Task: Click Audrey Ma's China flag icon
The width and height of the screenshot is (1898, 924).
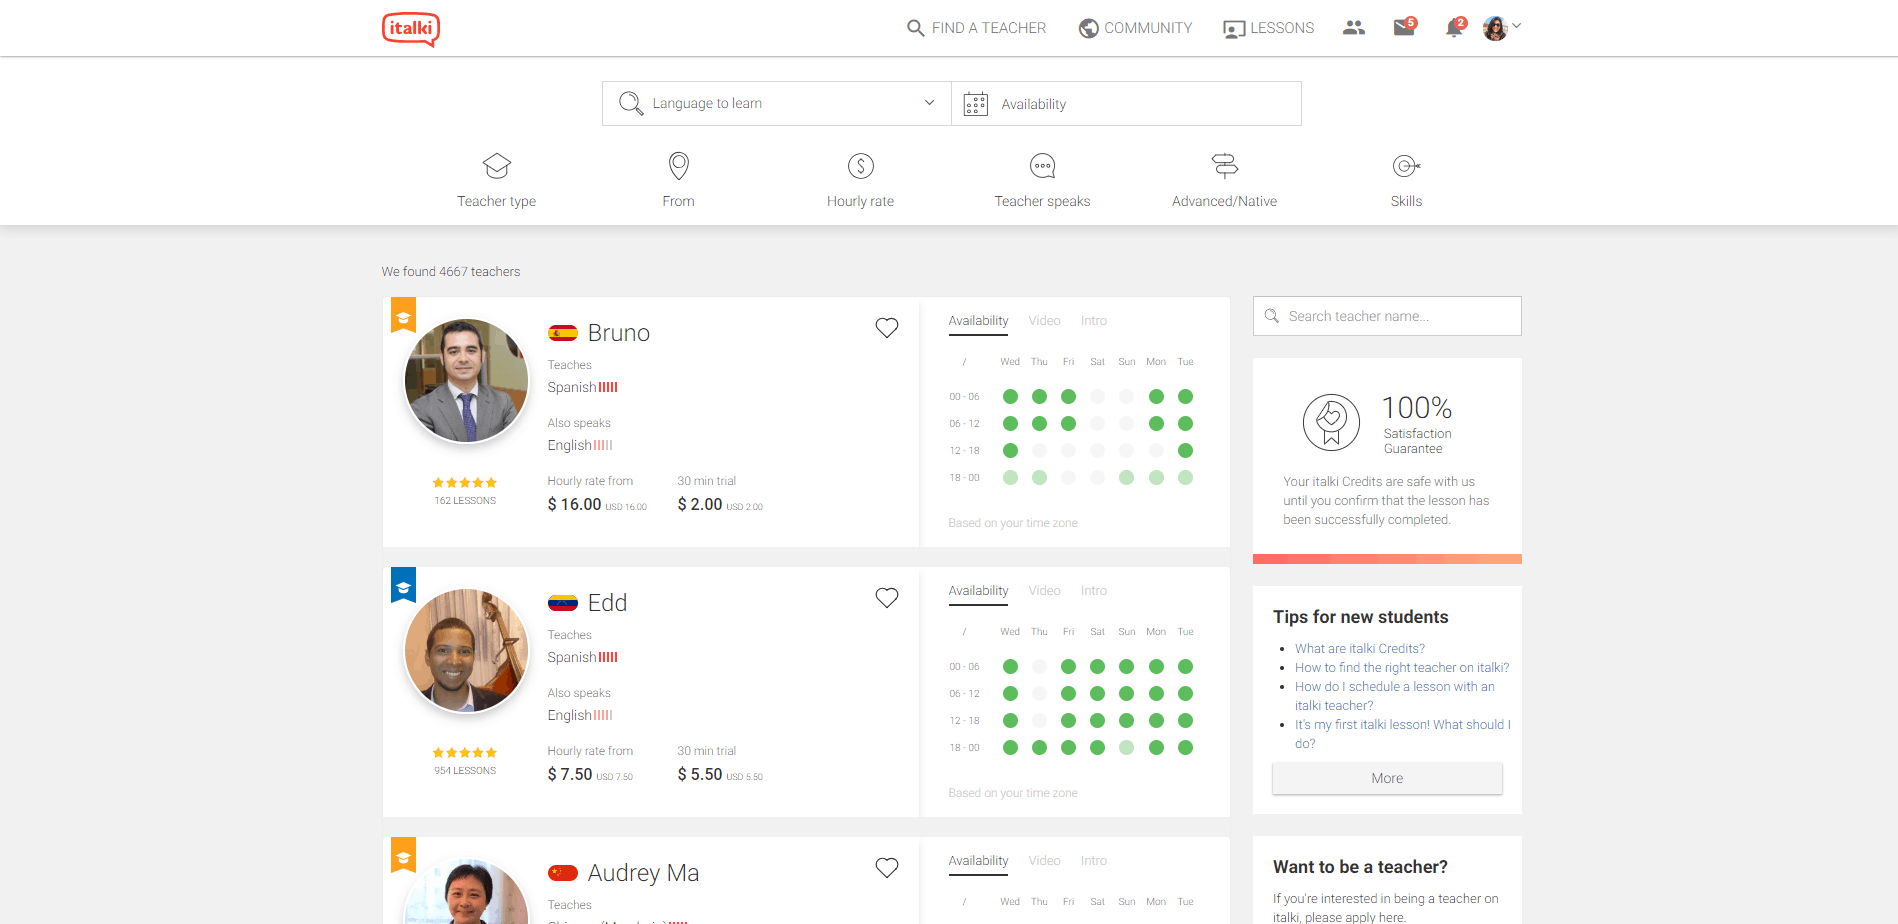Action: pyautogui.click(x=563, y=873)
